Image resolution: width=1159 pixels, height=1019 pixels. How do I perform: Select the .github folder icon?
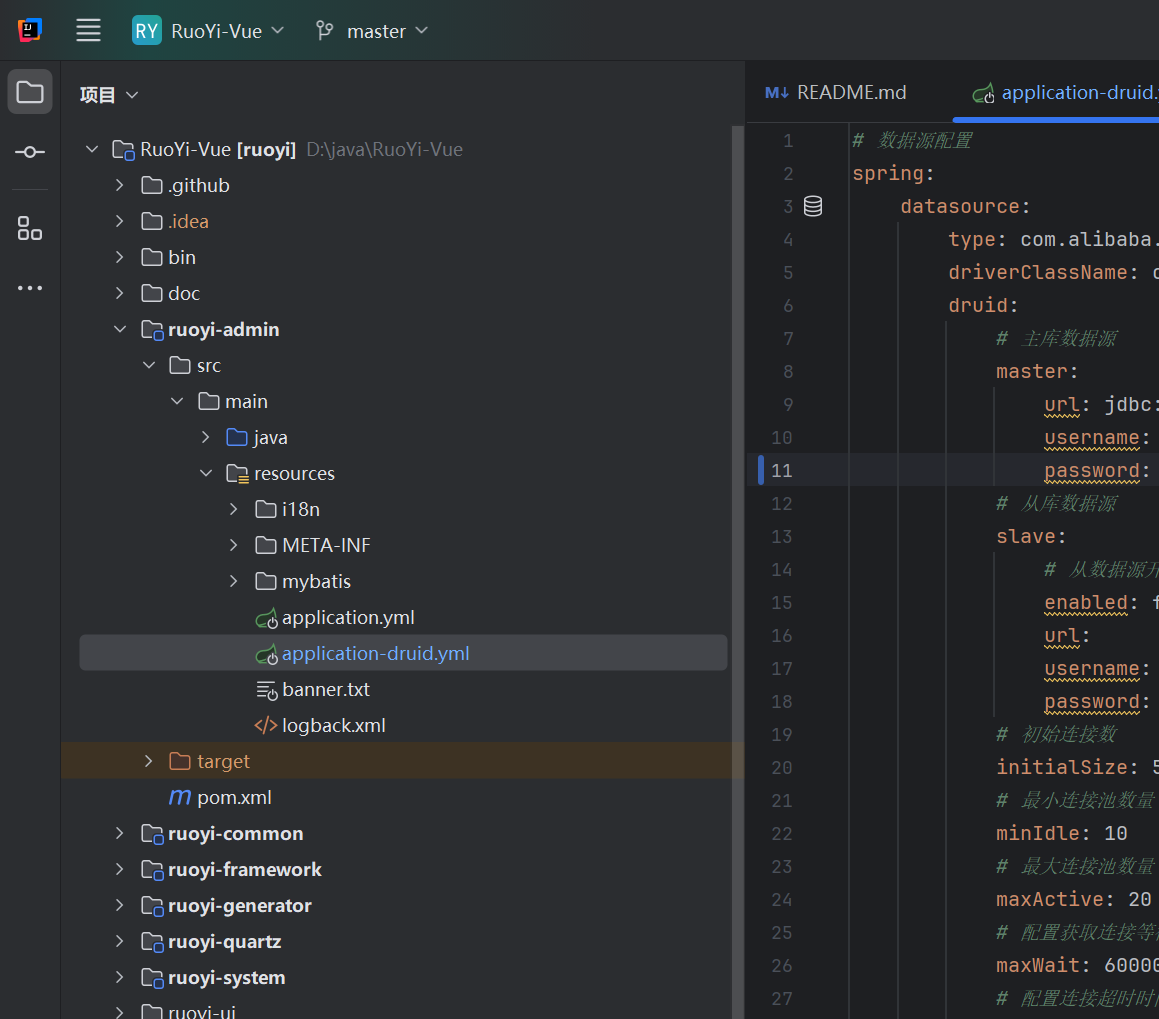point(152,185)
